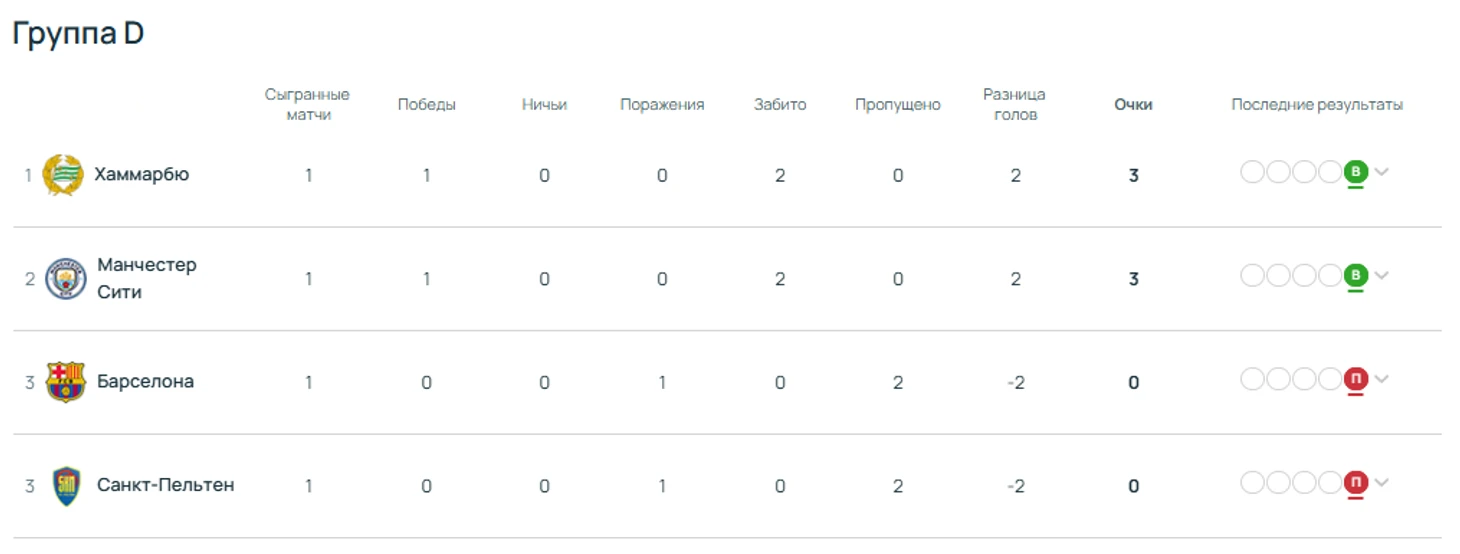
Task: Click the Разница голов column header
Action: (1014, 104)
